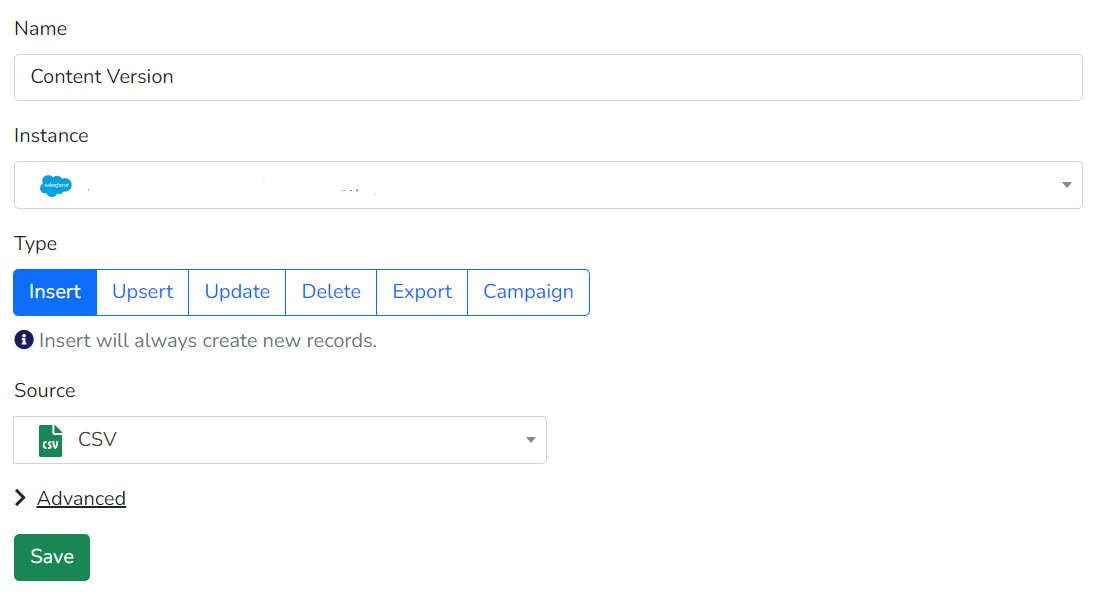
Task: Click the Salesforce instance logo icon
Action: point(55,185)
